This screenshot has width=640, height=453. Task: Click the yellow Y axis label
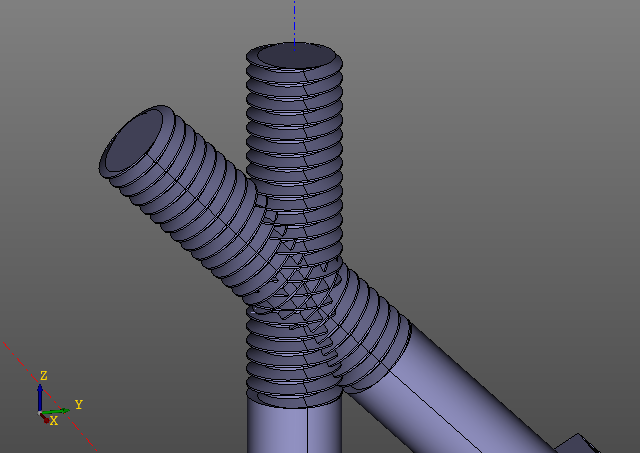point(79,404)
